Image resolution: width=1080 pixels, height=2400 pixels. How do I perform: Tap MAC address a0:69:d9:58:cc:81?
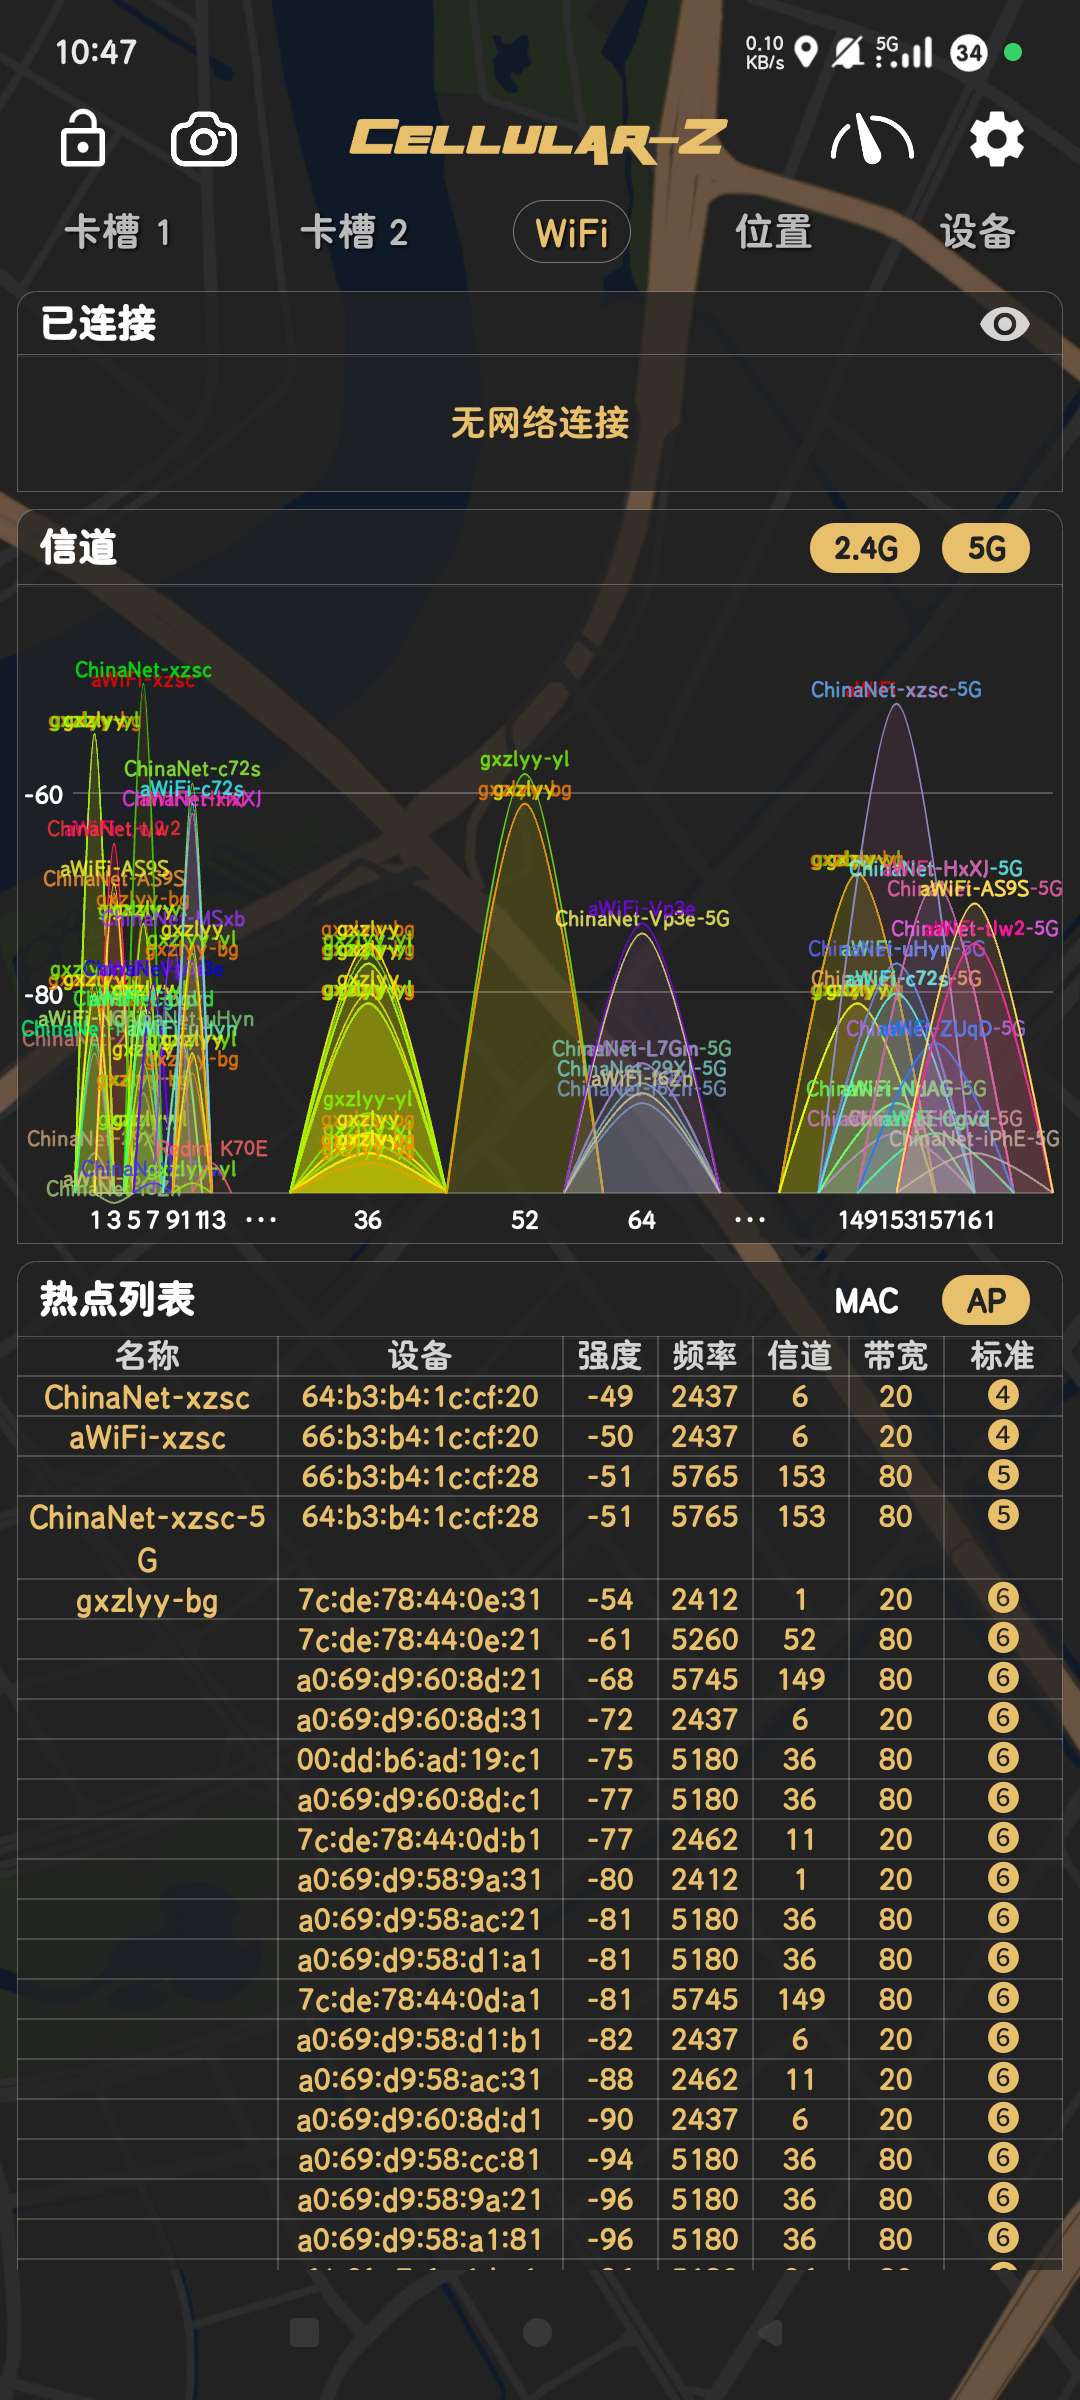pos(420,2160)
